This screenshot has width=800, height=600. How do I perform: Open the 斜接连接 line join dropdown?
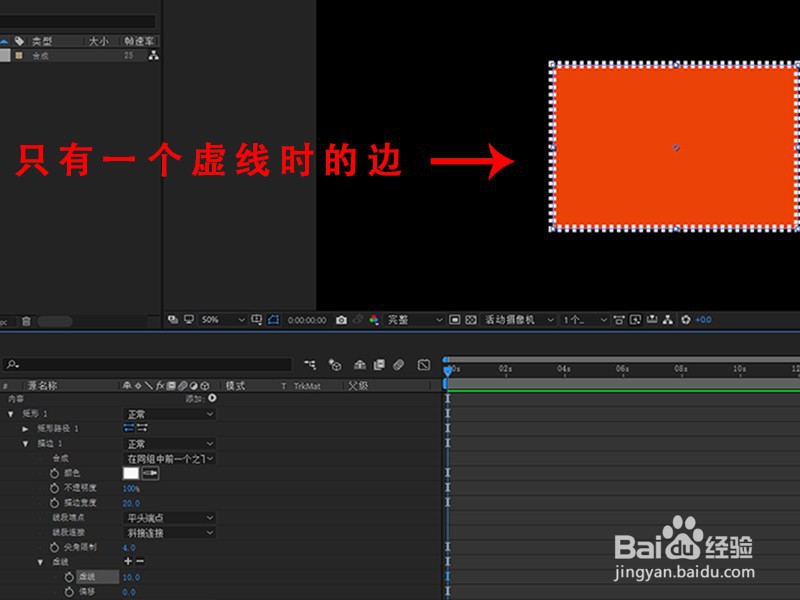(x=169, y=533)
